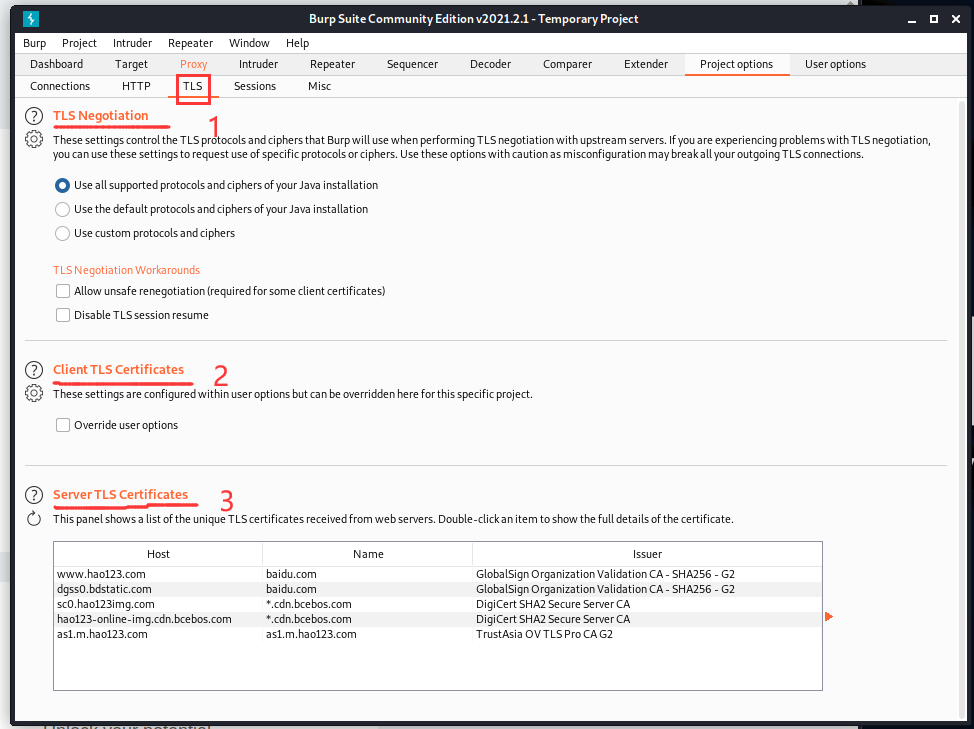Open help for Server TLS Certificates
This screenshot has width=974, height=729.
(x=34, y=495)
